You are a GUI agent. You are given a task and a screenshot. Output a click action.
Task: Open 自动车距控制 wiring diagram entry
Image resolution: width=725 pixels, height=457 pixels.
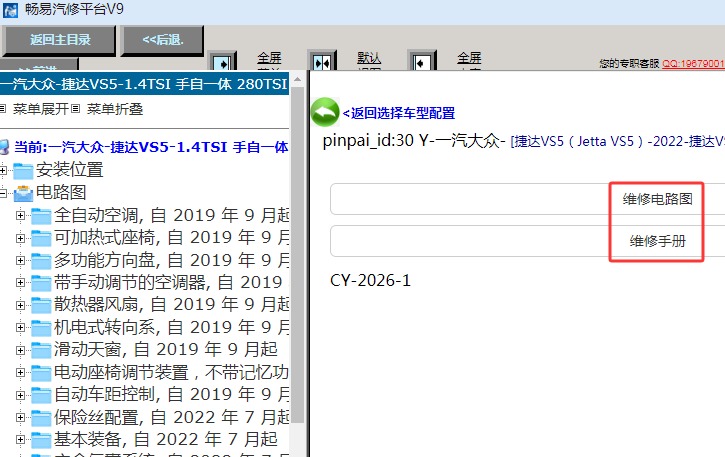click(172, 394)
